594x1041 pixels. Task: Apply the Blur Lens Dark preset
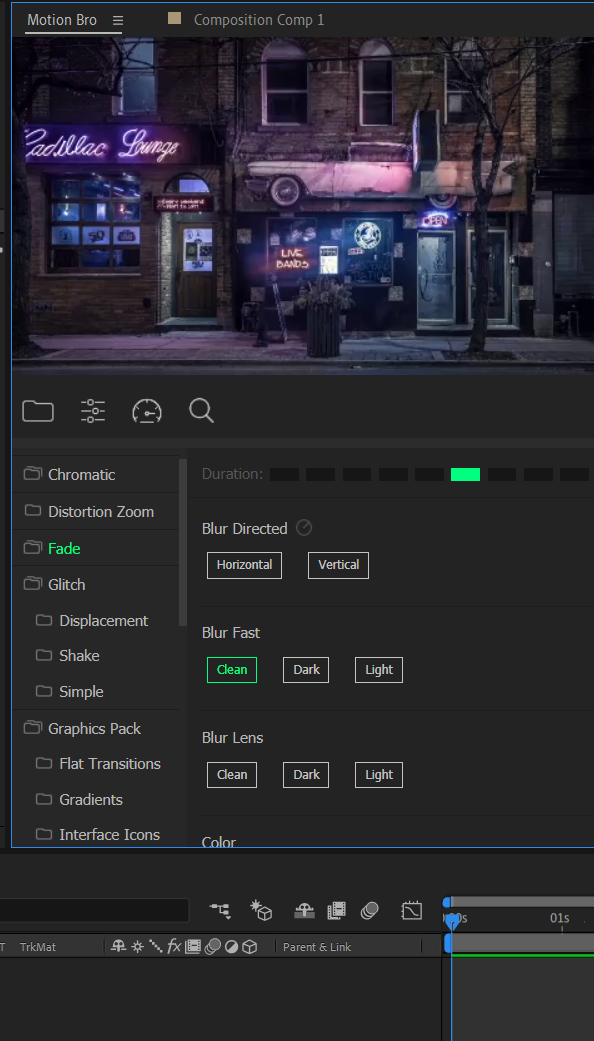pos(306,775)
